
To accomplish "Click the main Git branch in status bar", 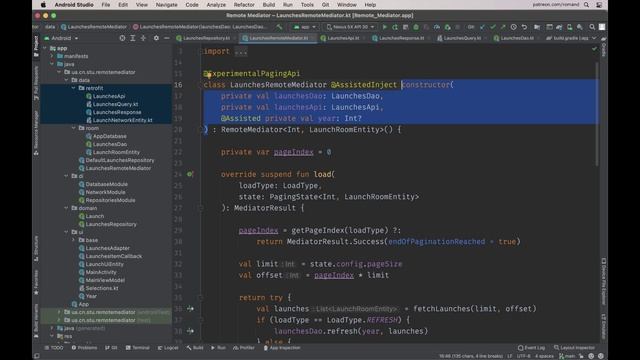I will click(568, 356).
